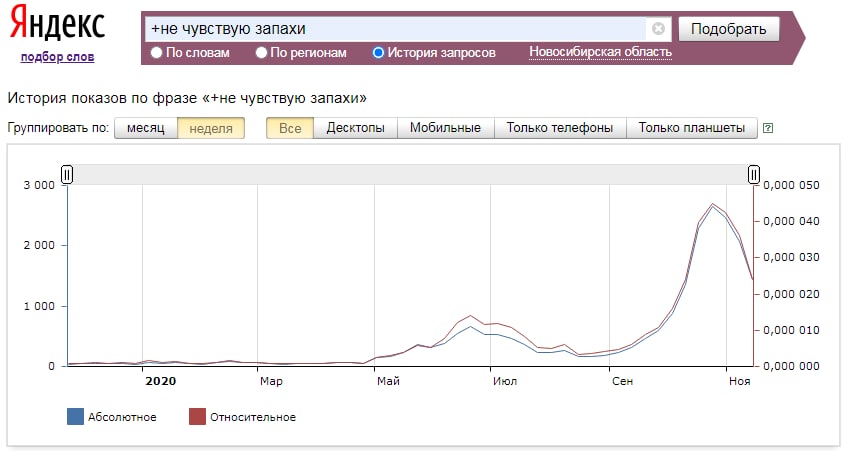The height and width of the screenshot is (451, 846).
Task: Click the 0,000 050 right axis value
Action: pyautogui.click(x=791, y=185)
